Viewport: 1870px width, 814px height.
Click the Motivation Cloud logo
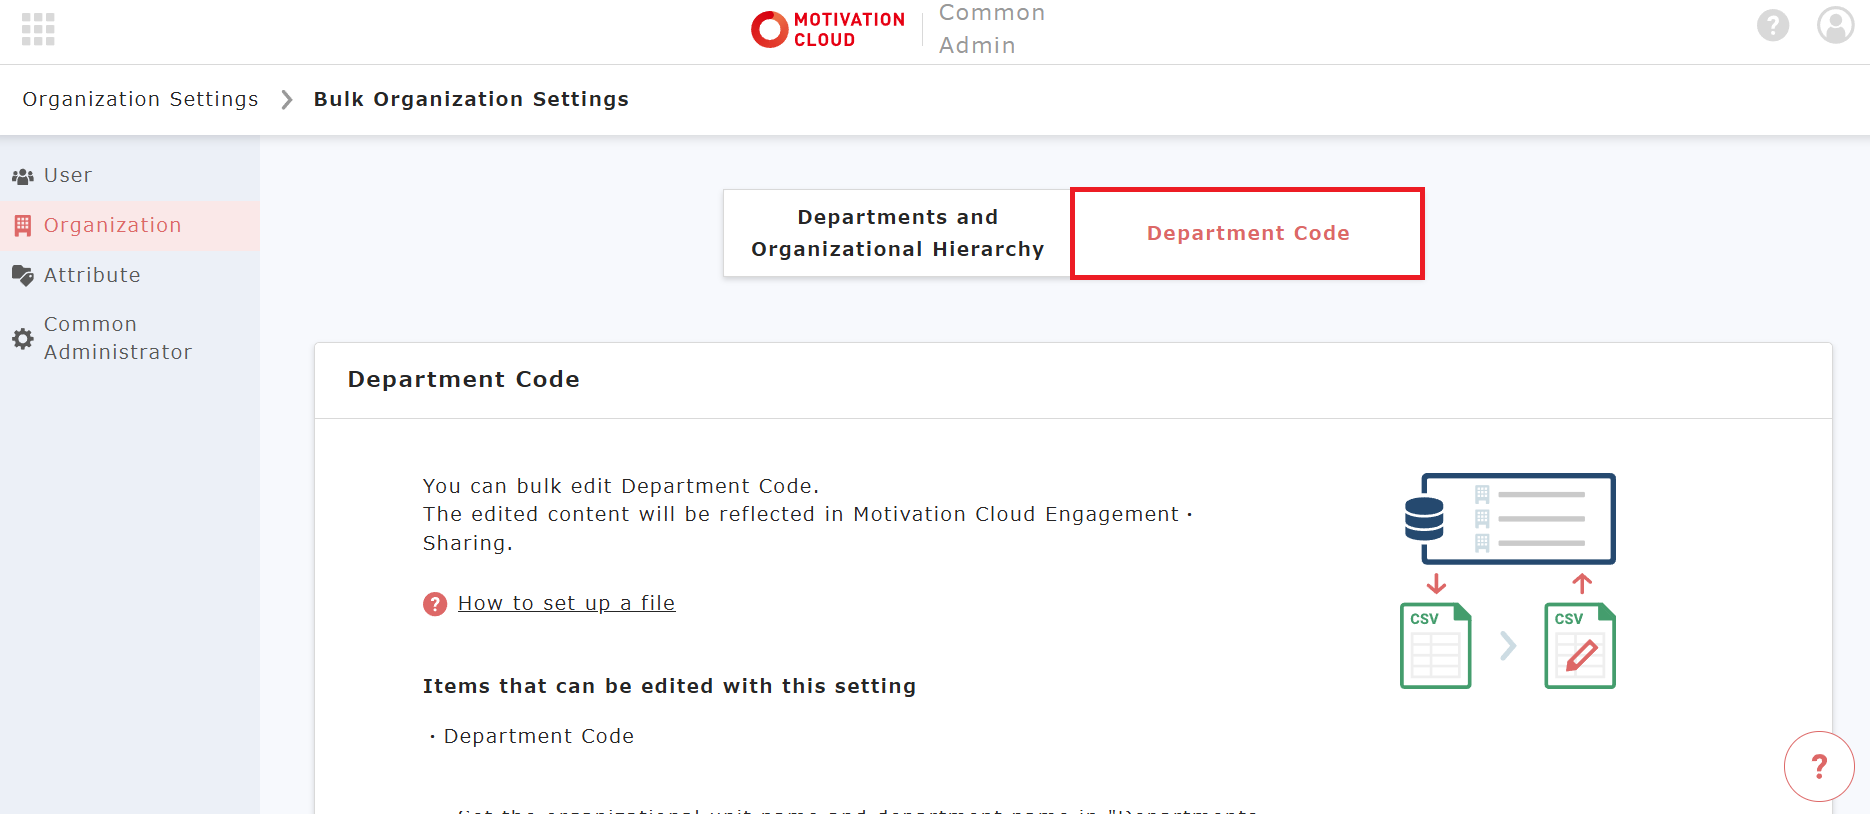coord(828,29)
